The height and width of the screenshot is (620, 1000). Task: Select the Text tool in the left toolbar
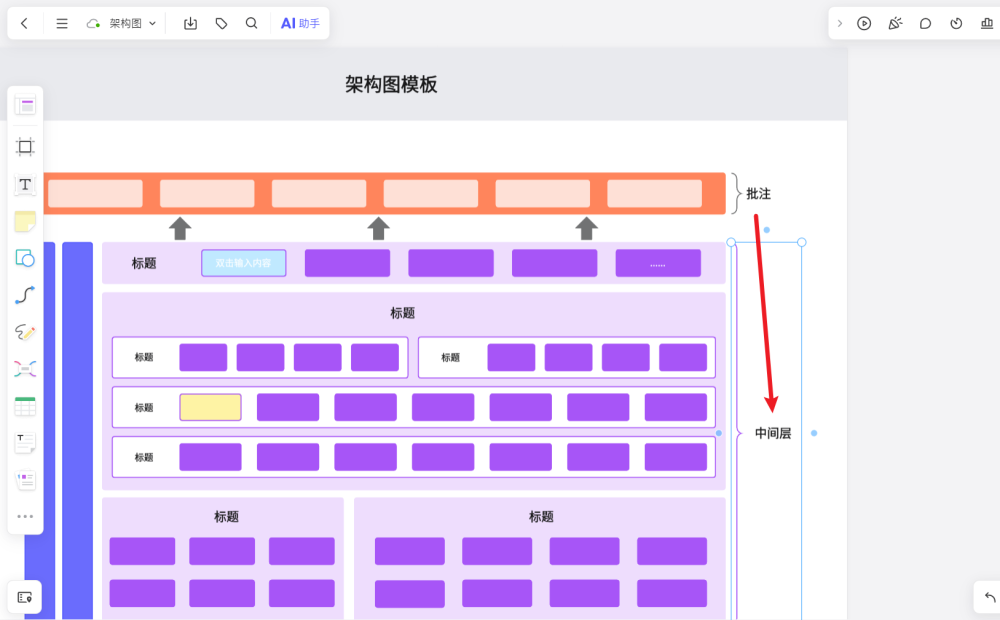click(x=24, y=184)
